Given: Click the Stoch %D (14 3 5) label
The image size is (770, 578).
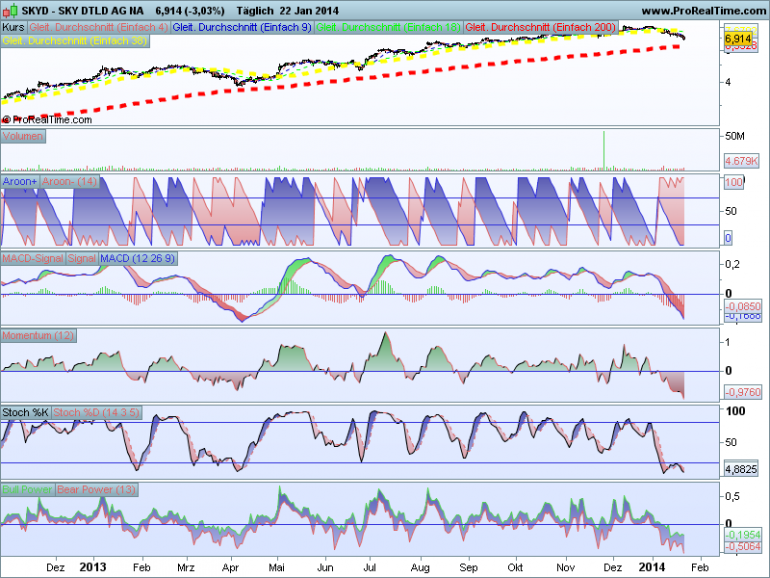Looking at the screenshot, I should click(96, 413).
